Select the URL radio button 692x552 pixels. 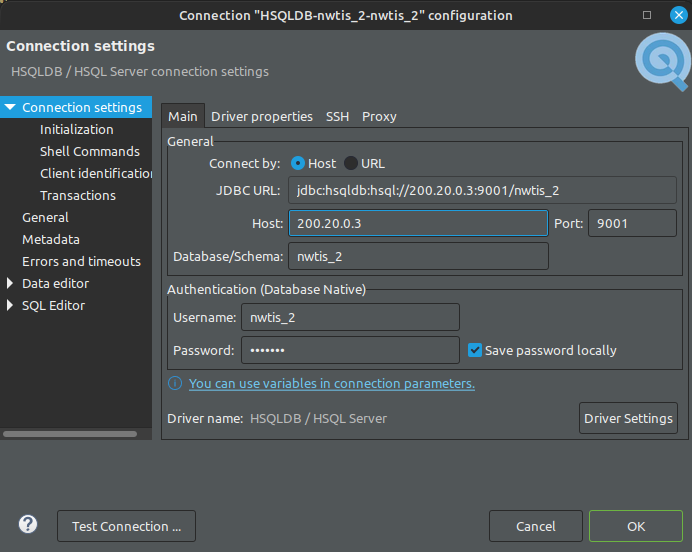[x=351, y=163]
